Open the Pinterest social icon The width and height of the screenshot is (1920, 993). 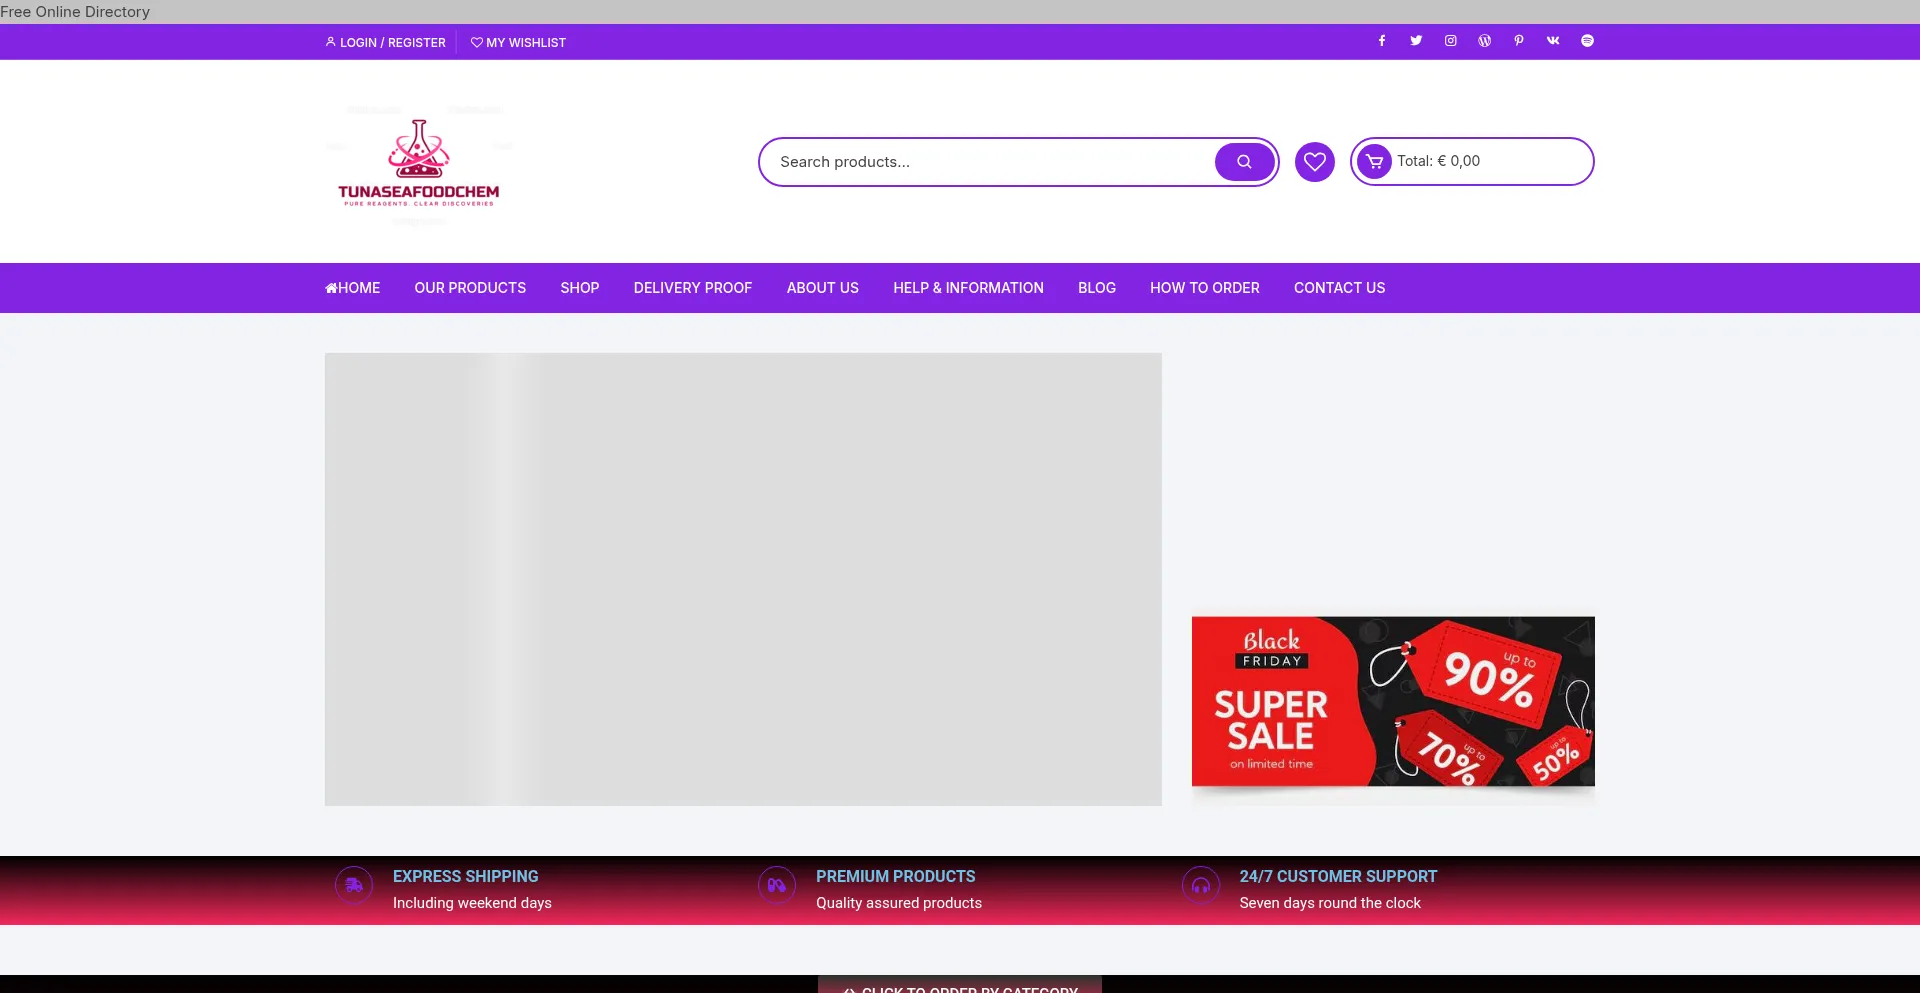[1518, 41]
